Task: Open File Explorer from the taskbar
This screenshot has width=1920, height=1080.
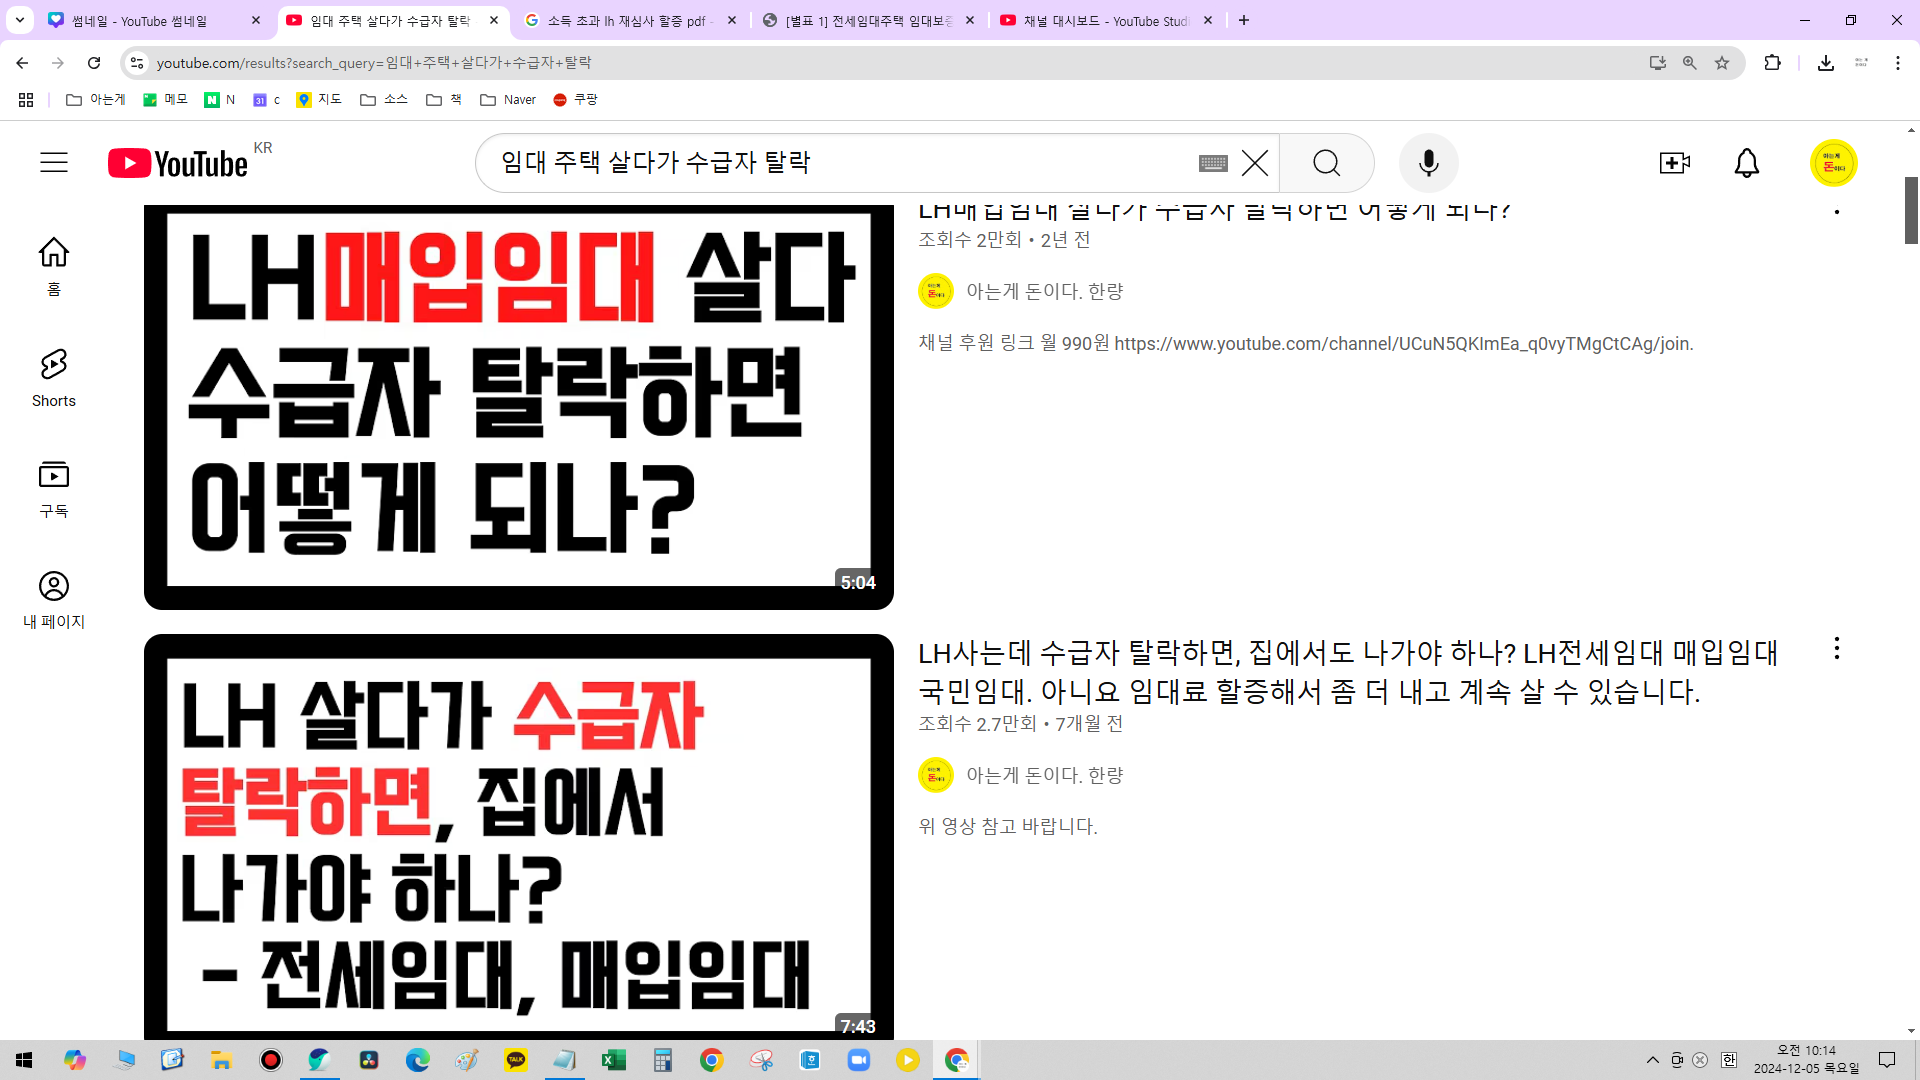Action: point(221,1060)
